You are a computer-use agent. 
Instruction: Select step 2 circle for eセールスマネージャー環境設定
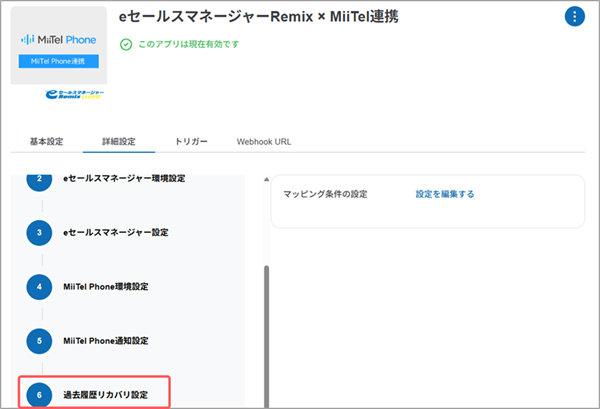click(x=39, y=181)
